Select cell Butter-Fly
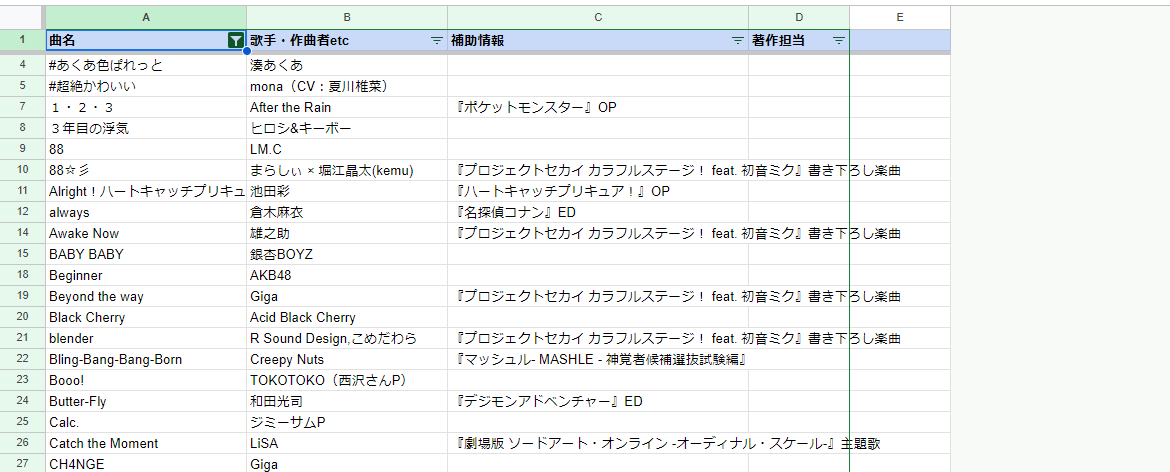Image resolution: width=1170 pixels, height=472 pixels. [146, 401]
